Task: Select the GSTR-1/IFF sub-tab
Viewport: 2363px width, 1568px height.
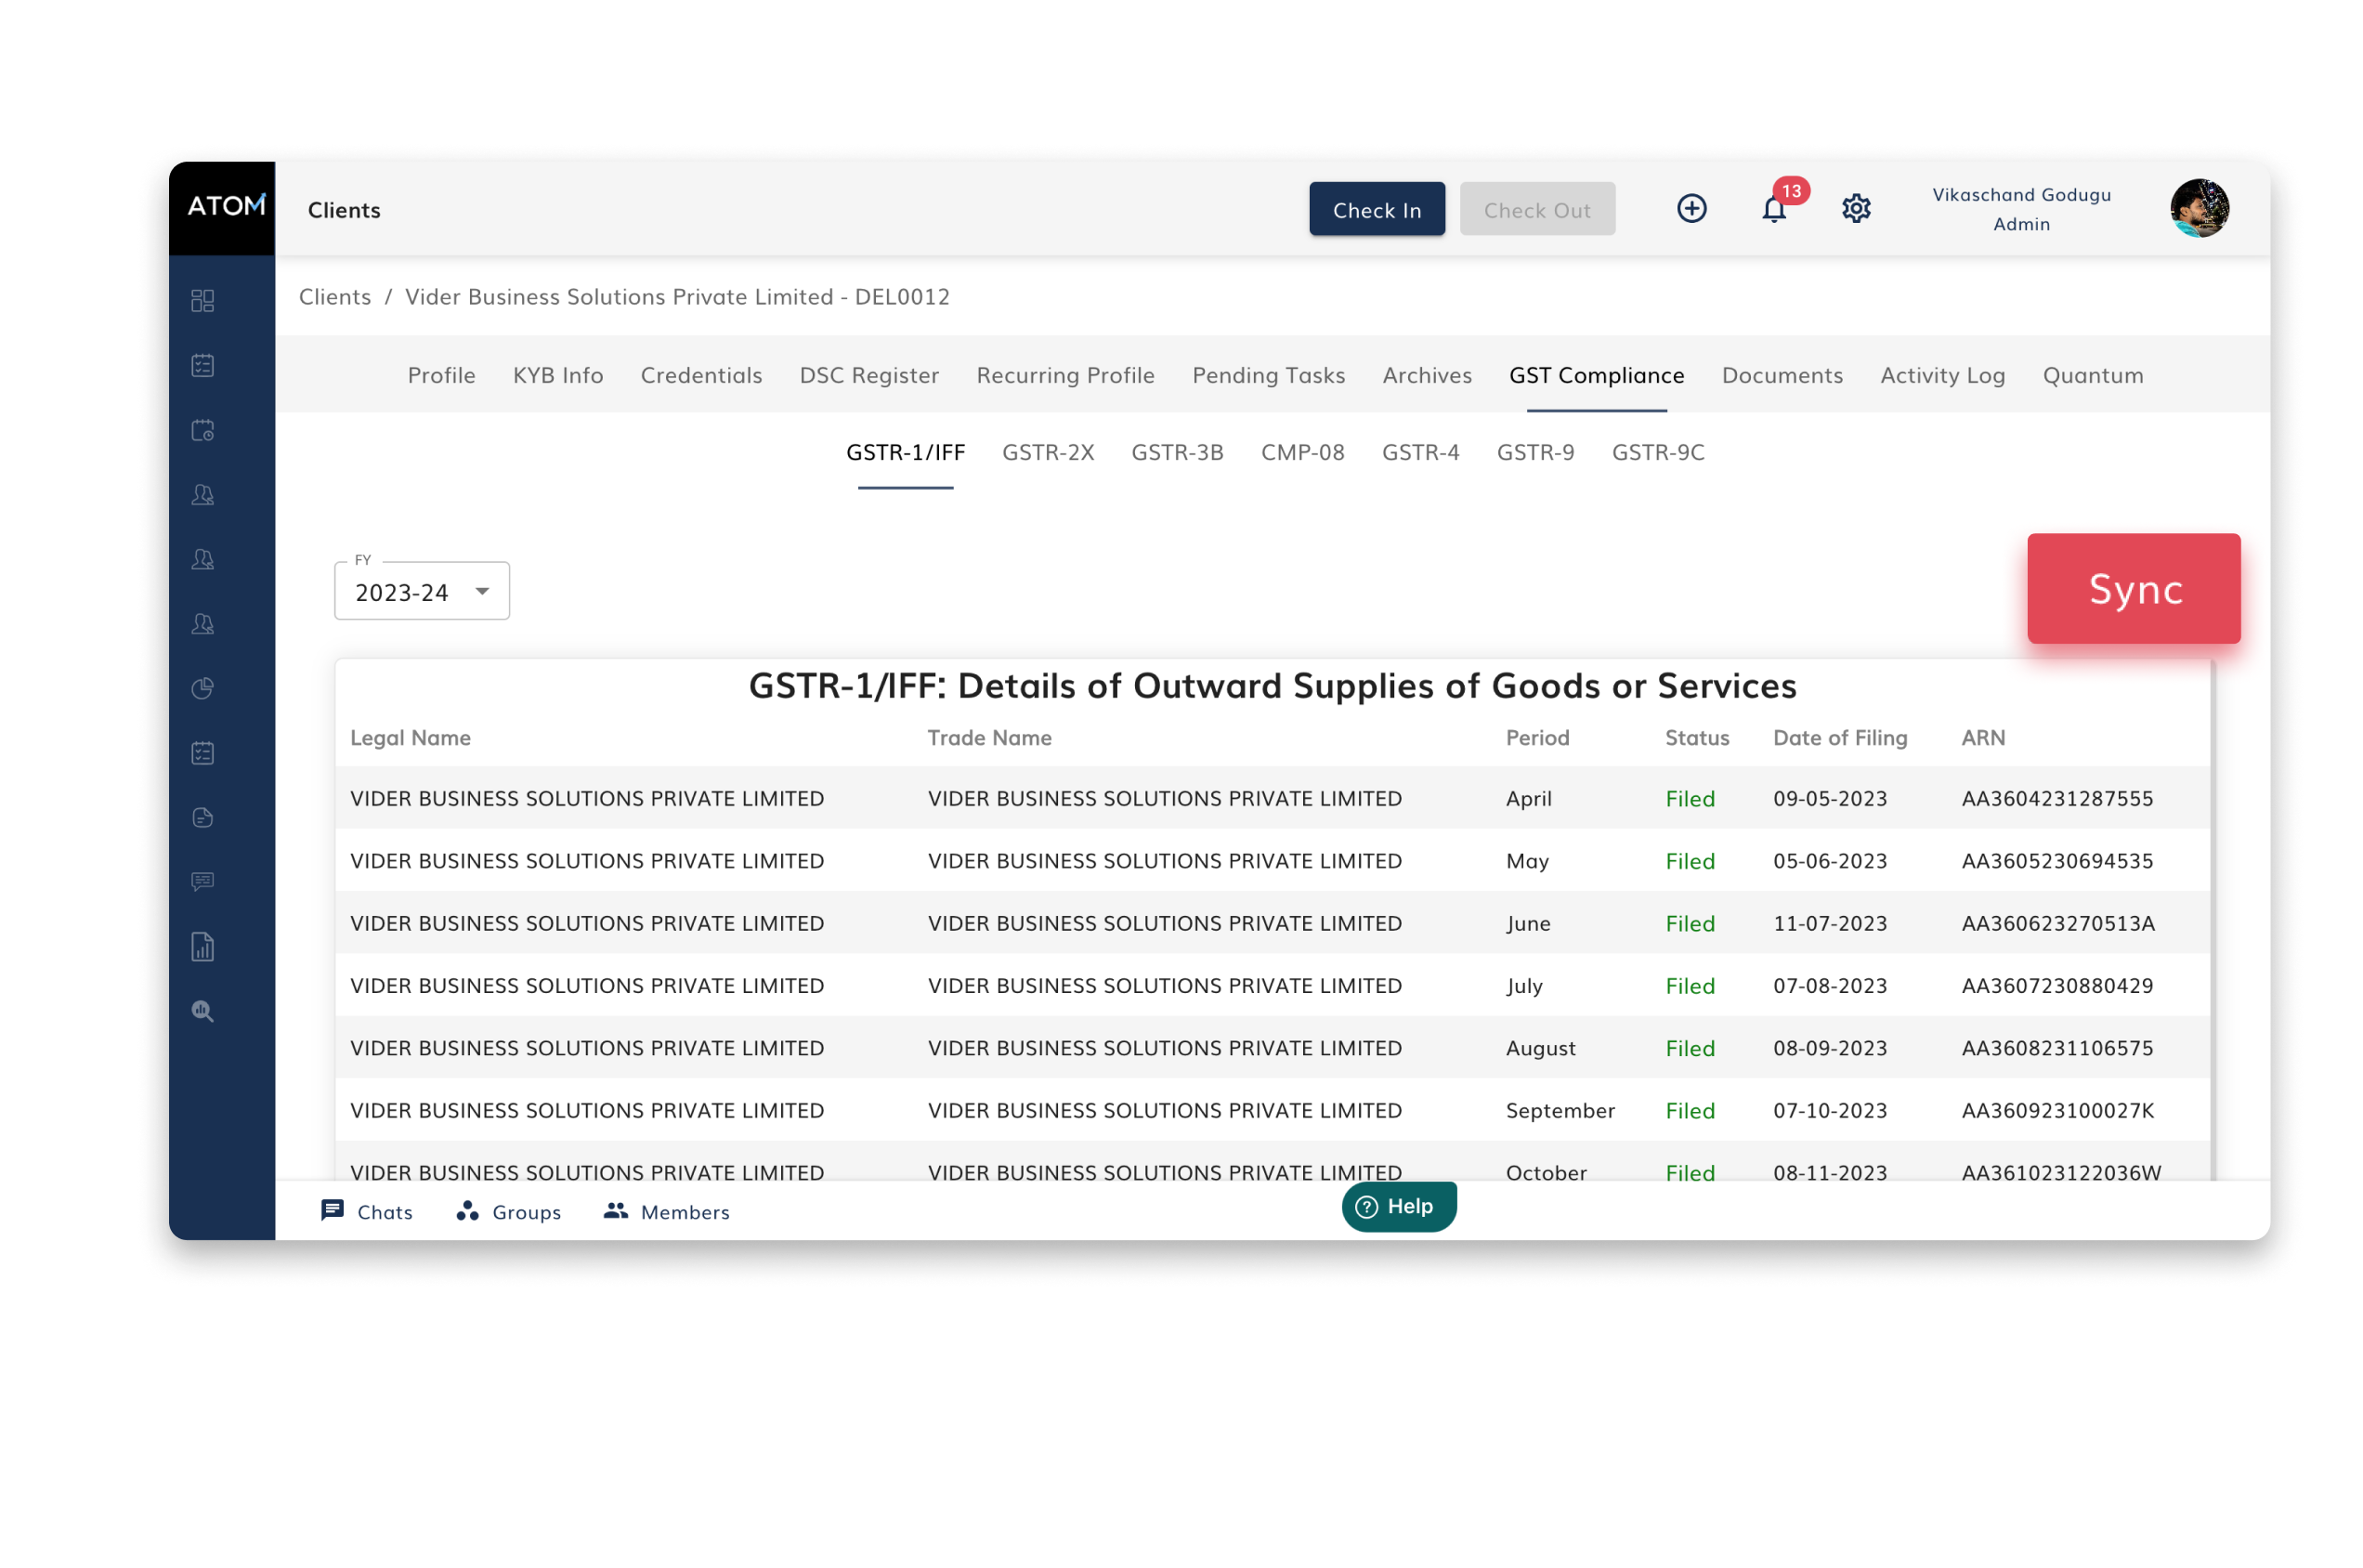Action: (x=906, y=453)
